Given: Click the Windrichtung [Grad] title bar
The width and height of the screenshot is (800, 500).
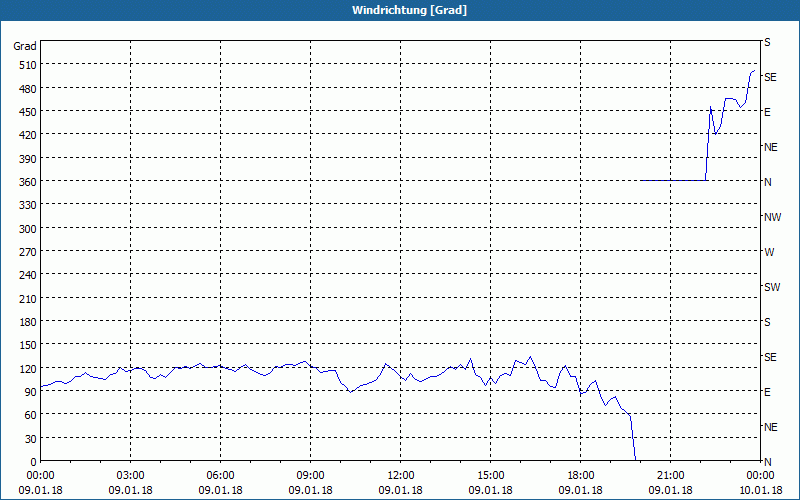Looking at the screenshot, I should tap(400, 10).
